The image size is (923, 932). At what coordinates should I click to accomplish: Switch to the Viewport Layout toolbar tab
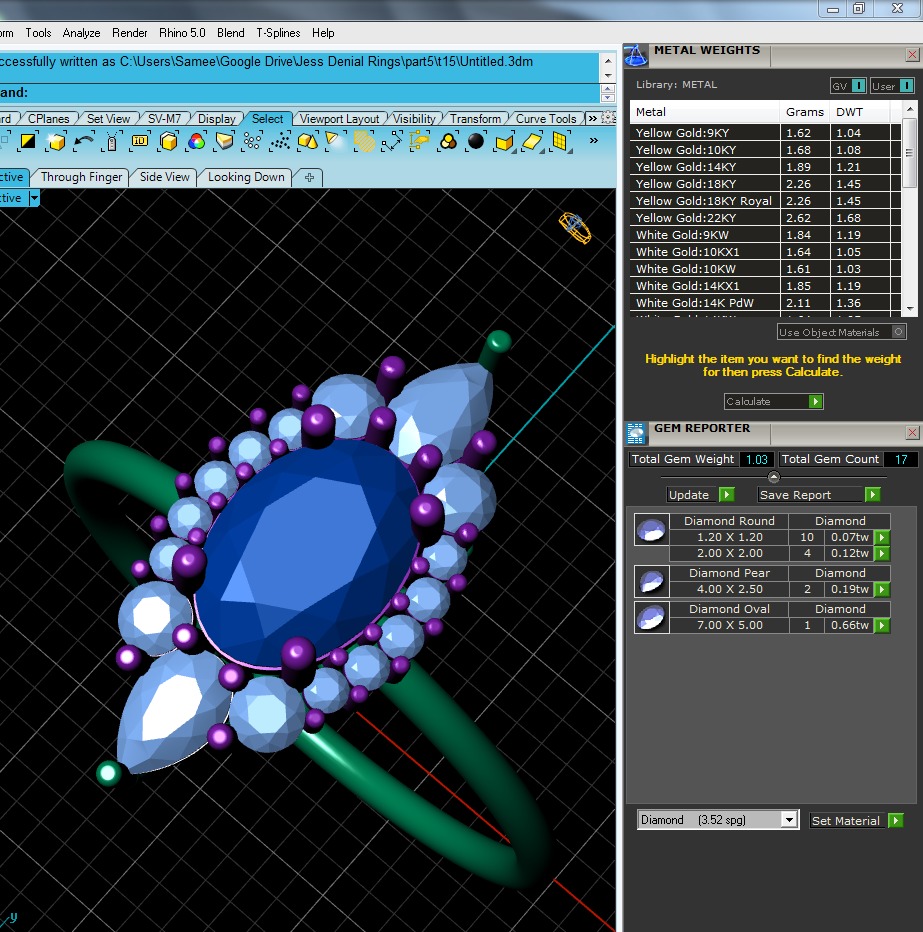point(339,118)
